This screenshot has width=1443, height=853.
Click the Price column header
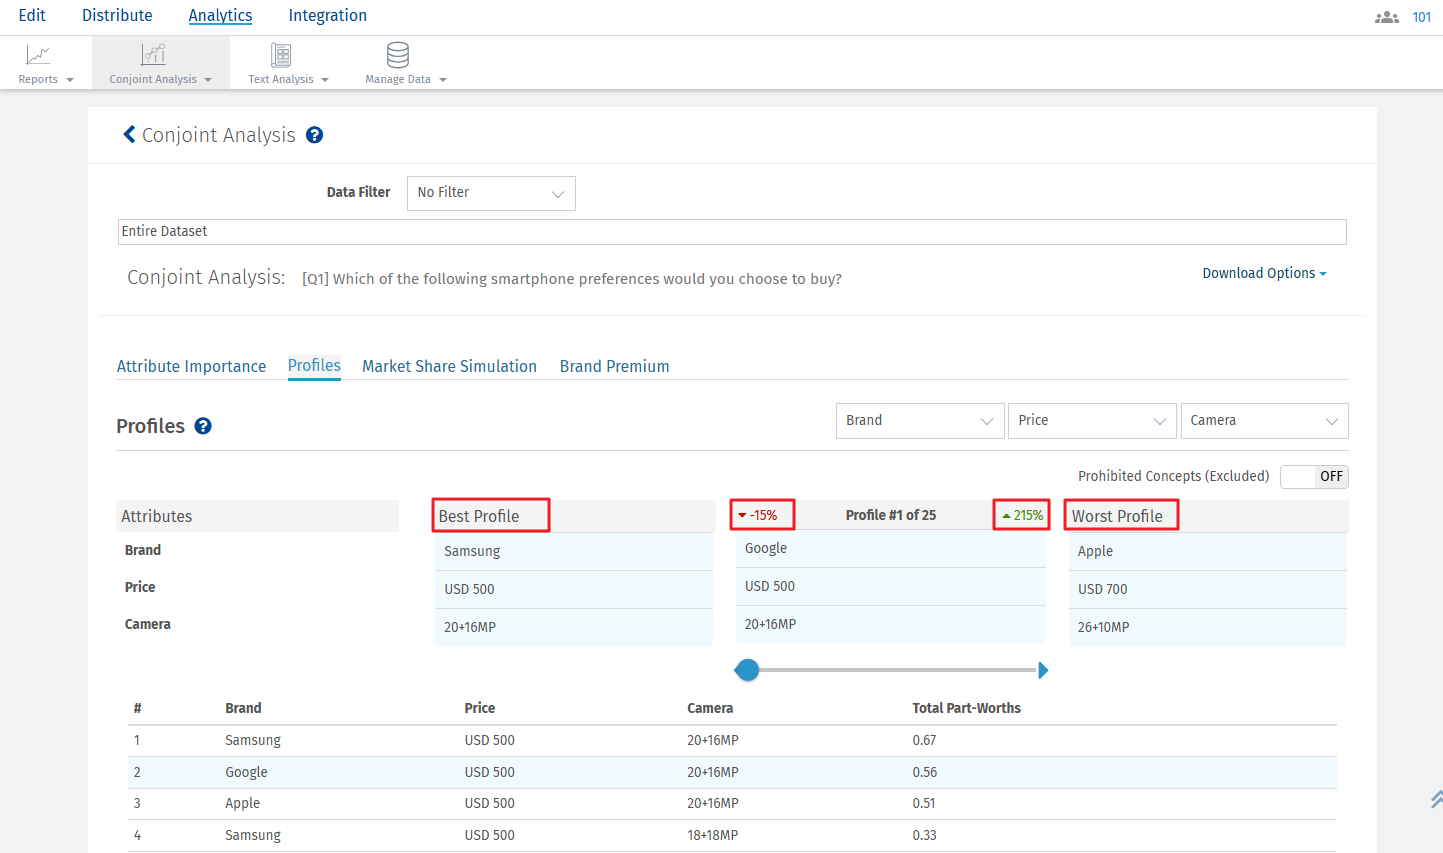[x=480, y=708]
